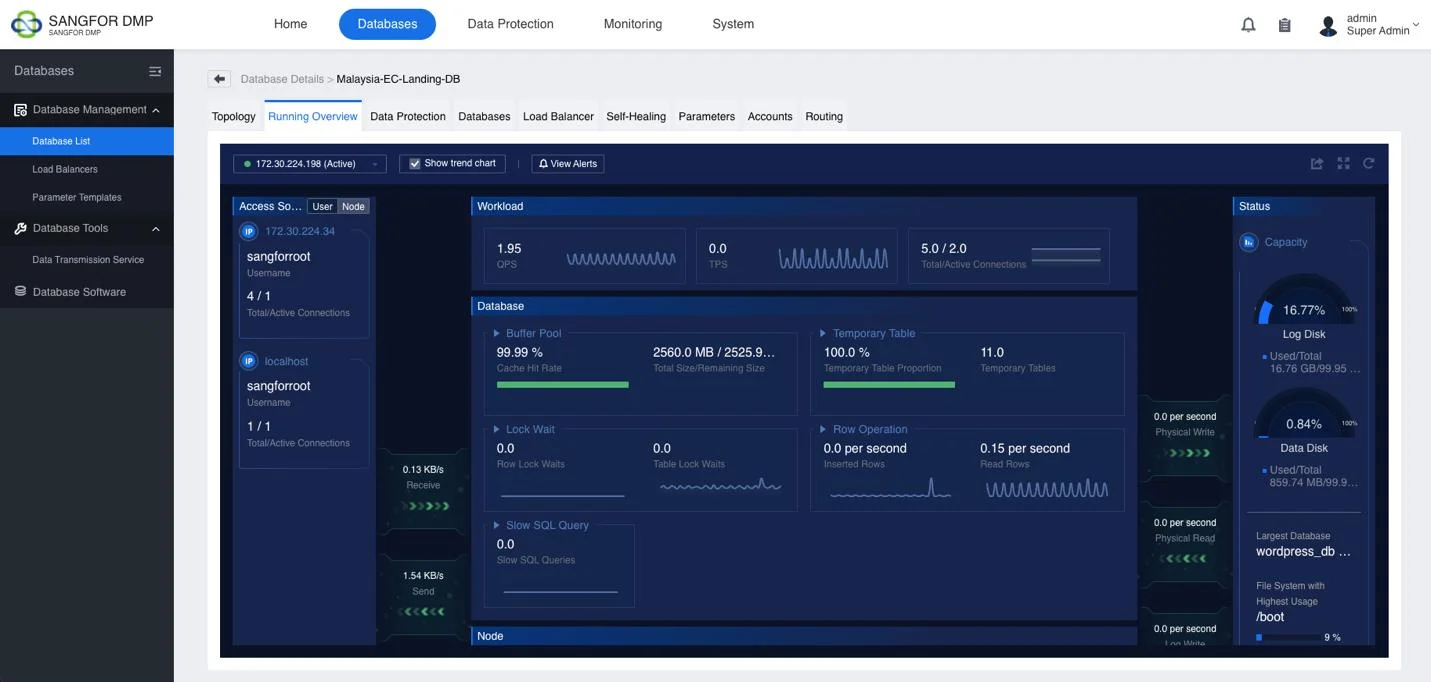Screen dimensions: 1431x682
Task: Click the Log Disk usage gauge
Action: [1304, 299]
